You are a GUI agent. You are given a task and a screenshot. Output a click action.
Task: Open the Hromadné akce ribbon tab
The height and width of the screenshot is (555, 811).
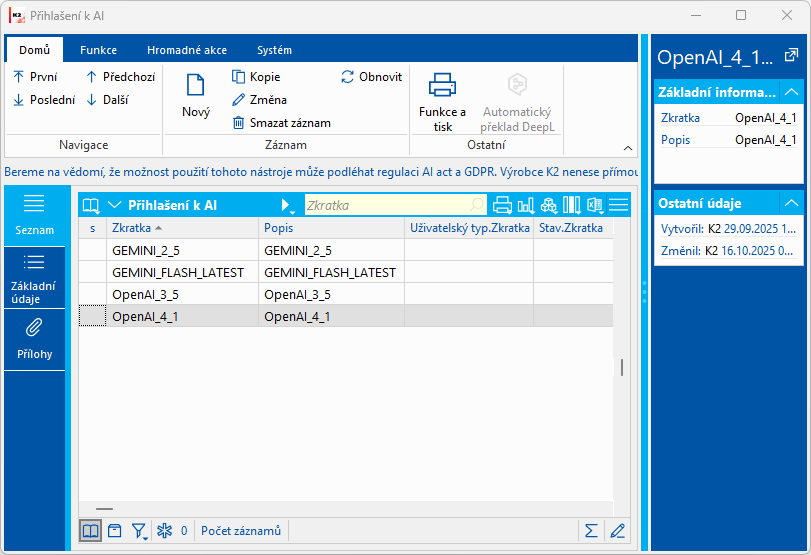coord(186,50)
